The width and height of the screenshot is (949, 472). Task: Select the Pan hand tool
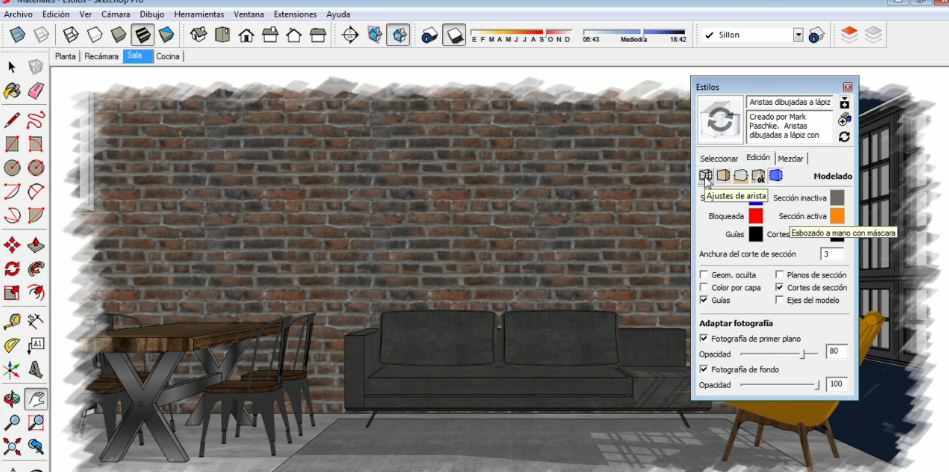click(x=36, y=399)
